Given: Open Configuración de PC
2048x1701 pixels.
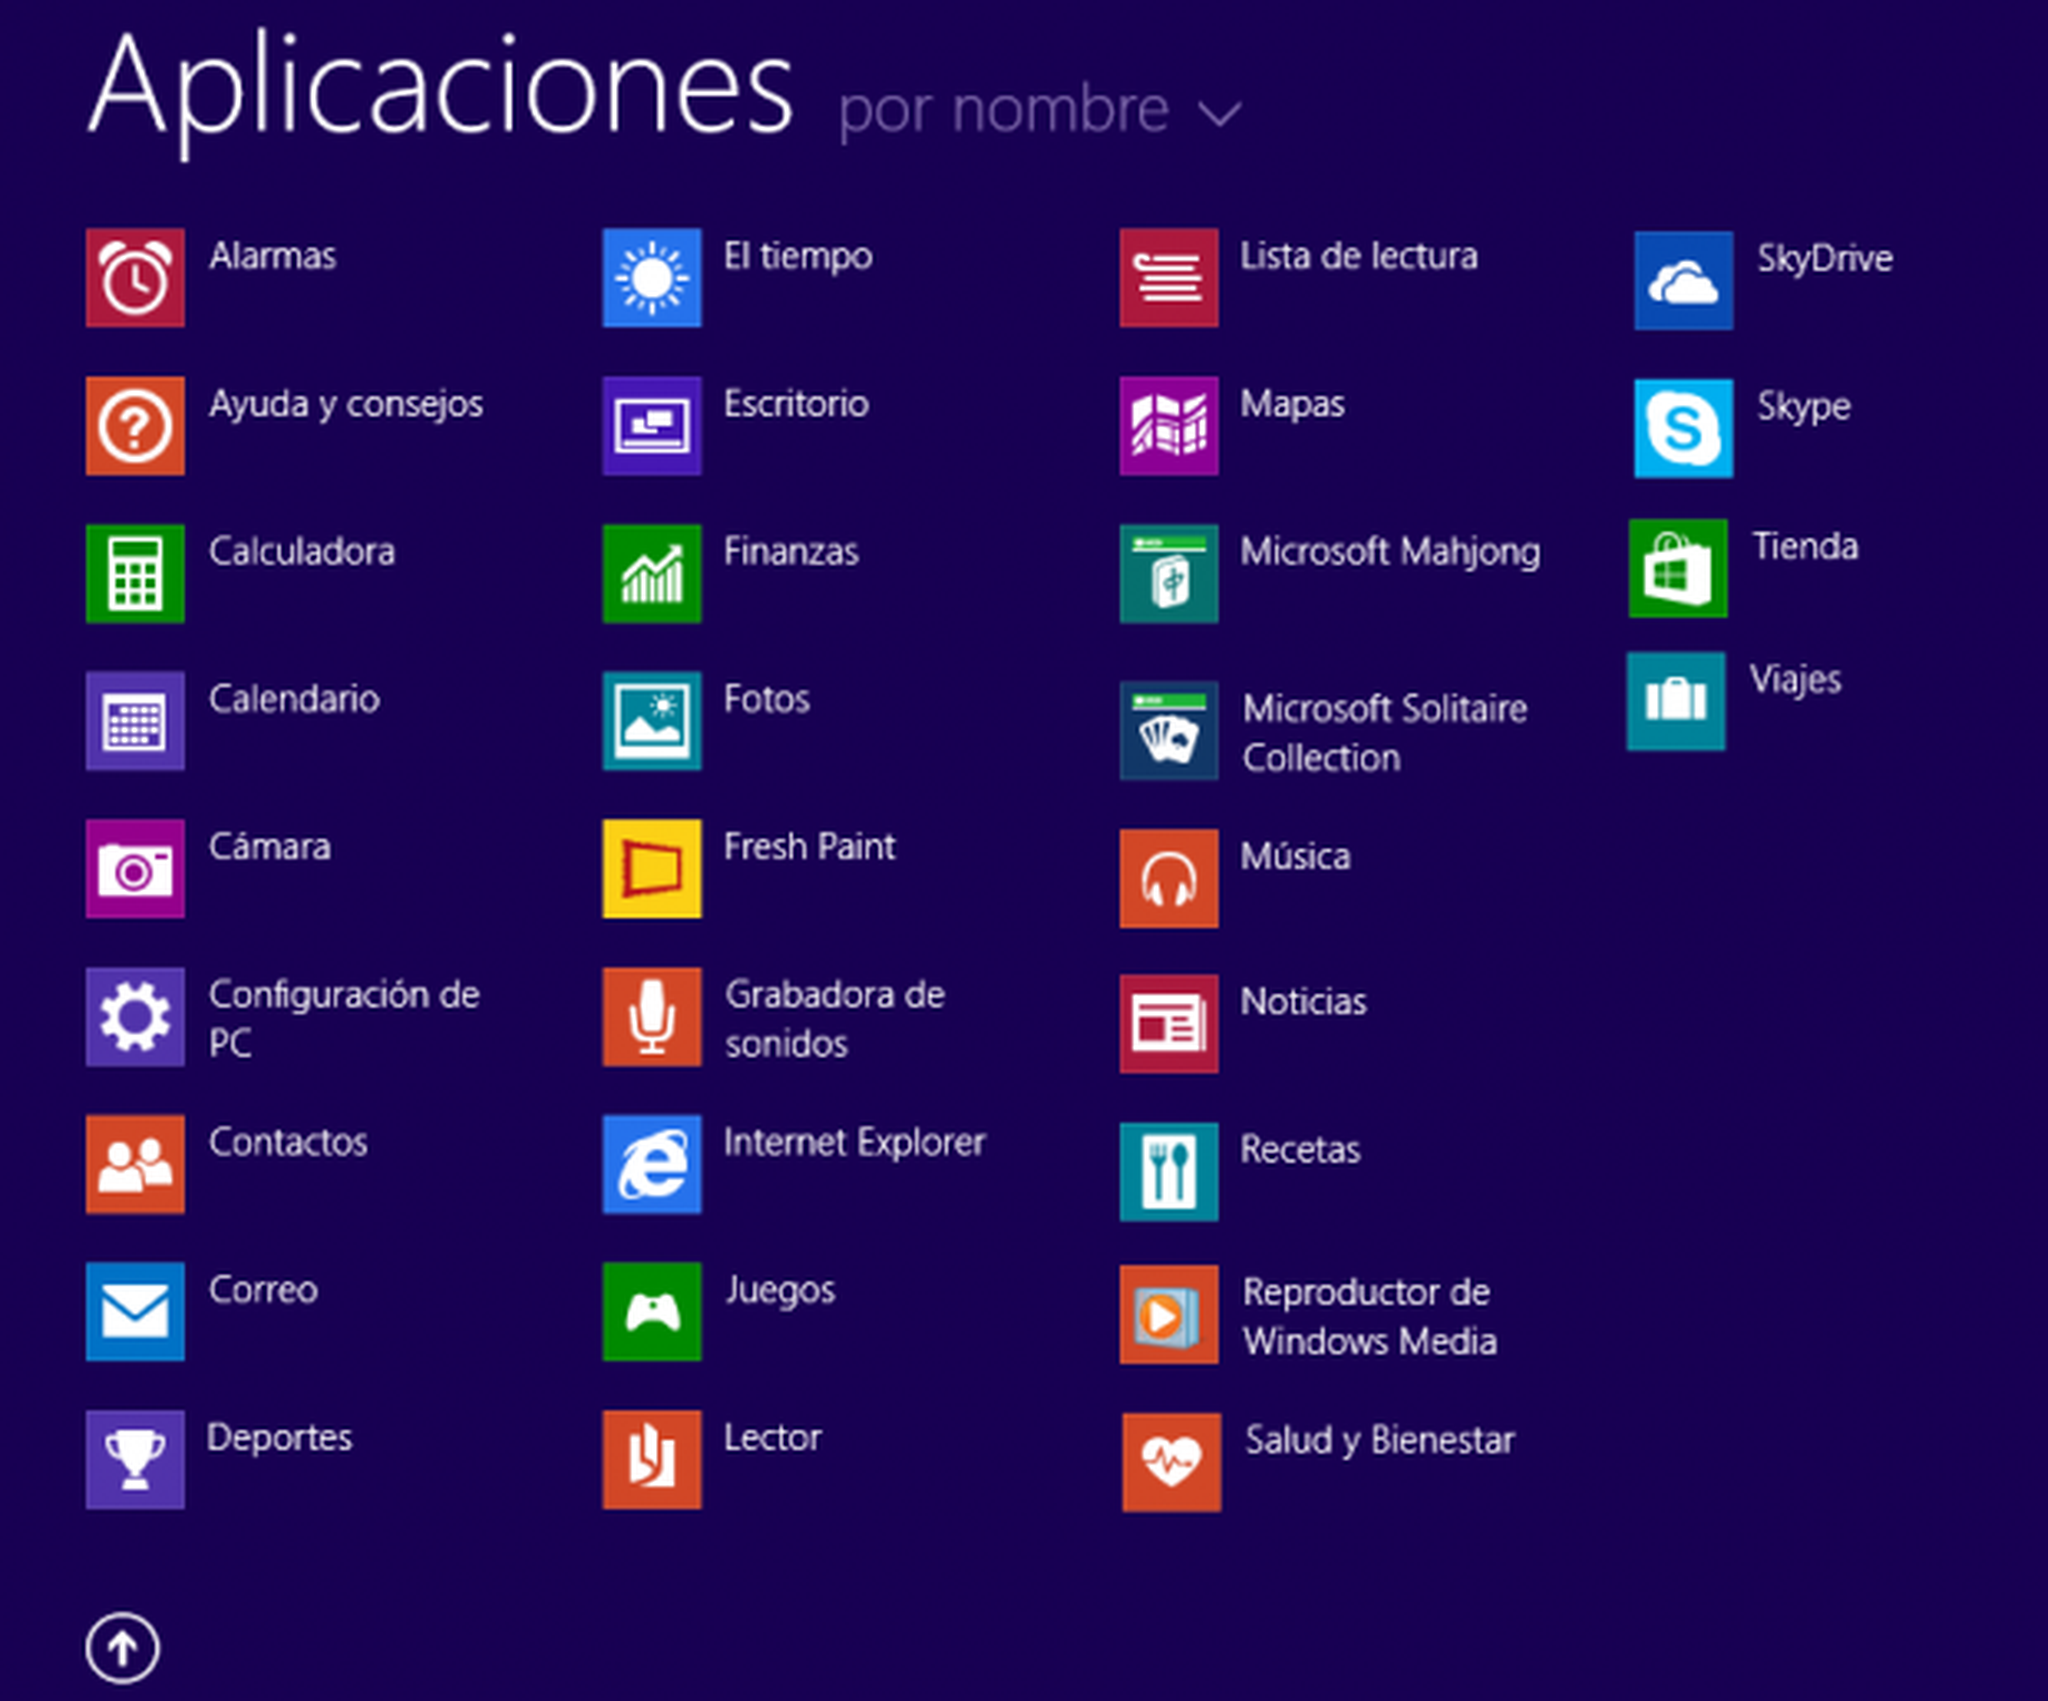Looking at the screenshot, I should pyautogui.click(x=134, y=1017).
